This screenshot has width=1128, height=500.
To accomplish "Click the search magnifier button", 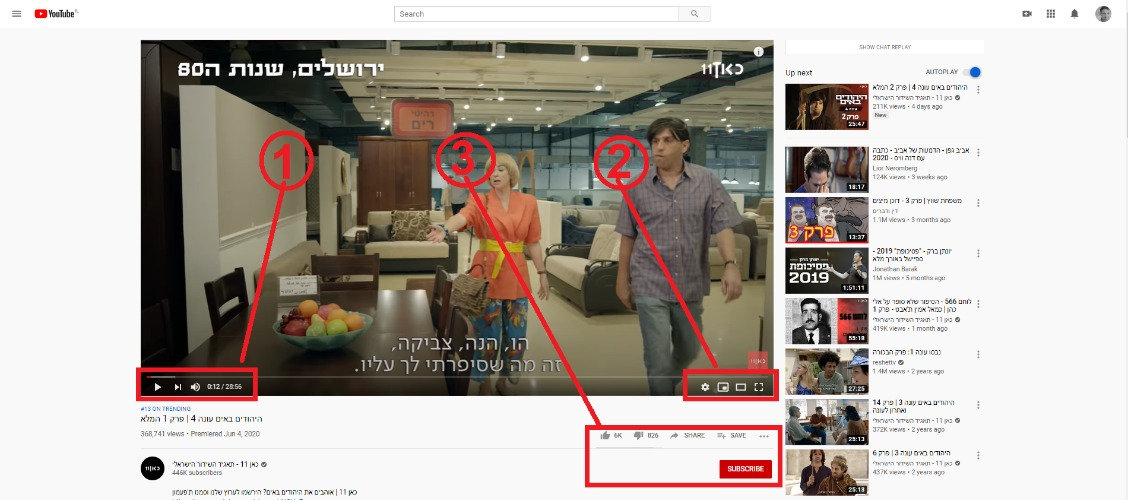I will coord(694,14).
